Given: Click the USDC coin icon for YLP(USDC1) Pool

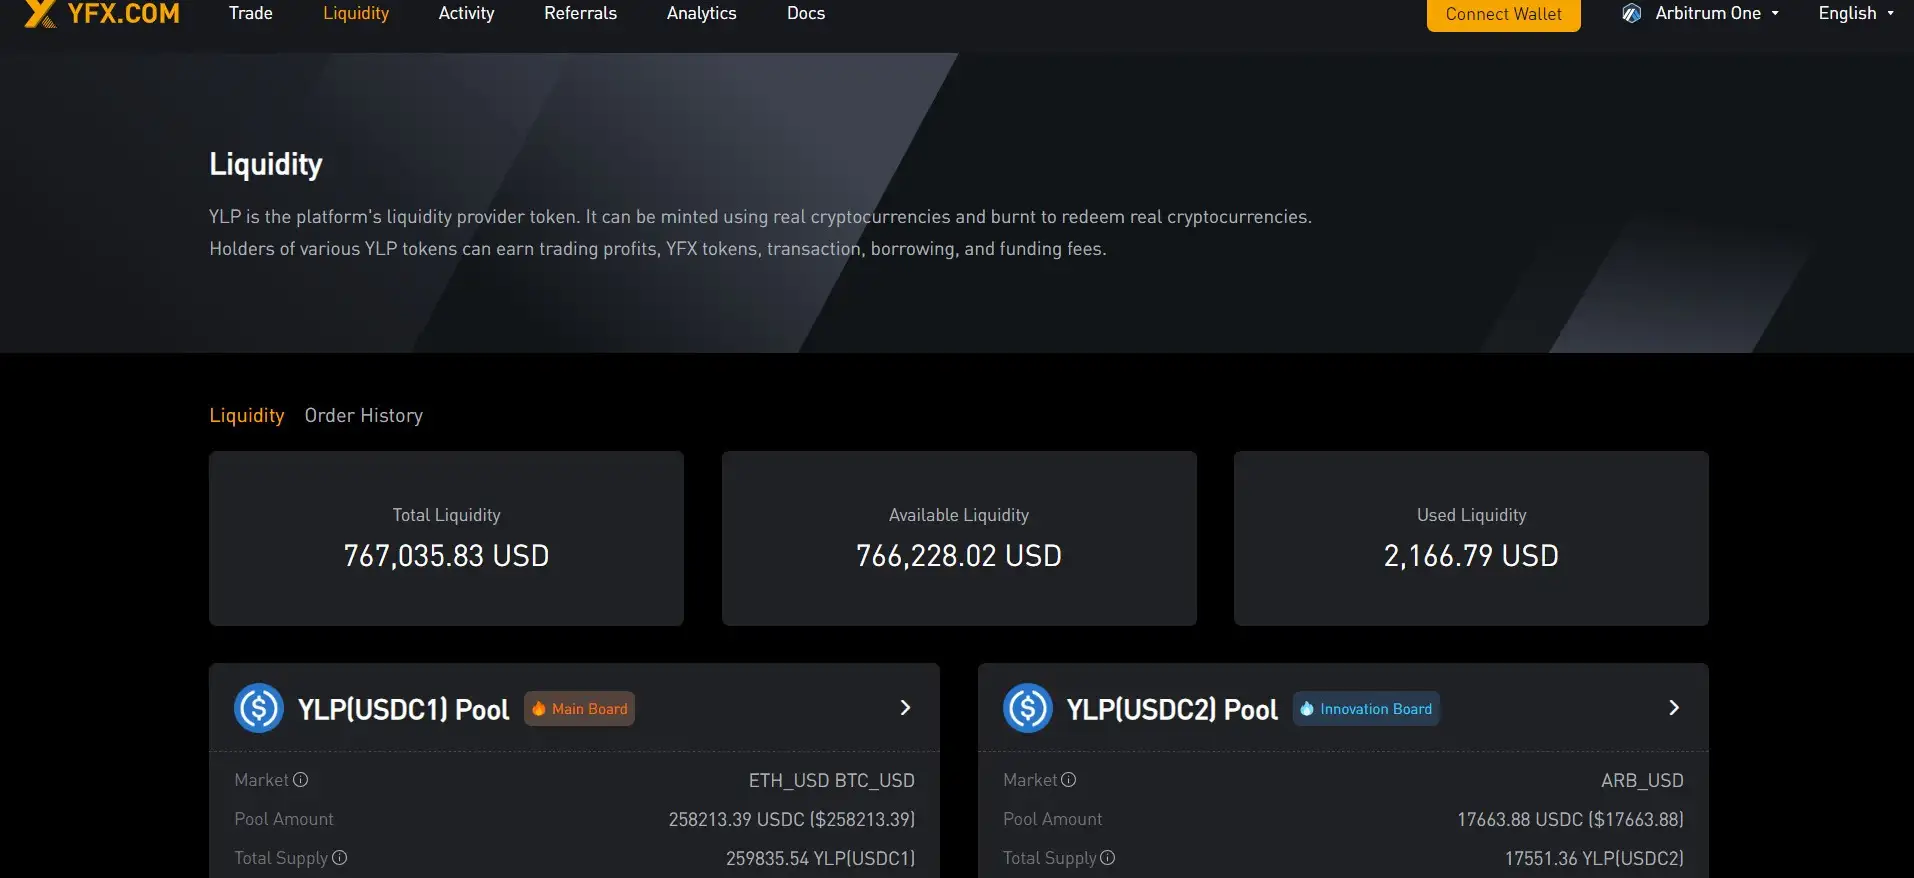Looking at the screenshot, I should (259, 708).
